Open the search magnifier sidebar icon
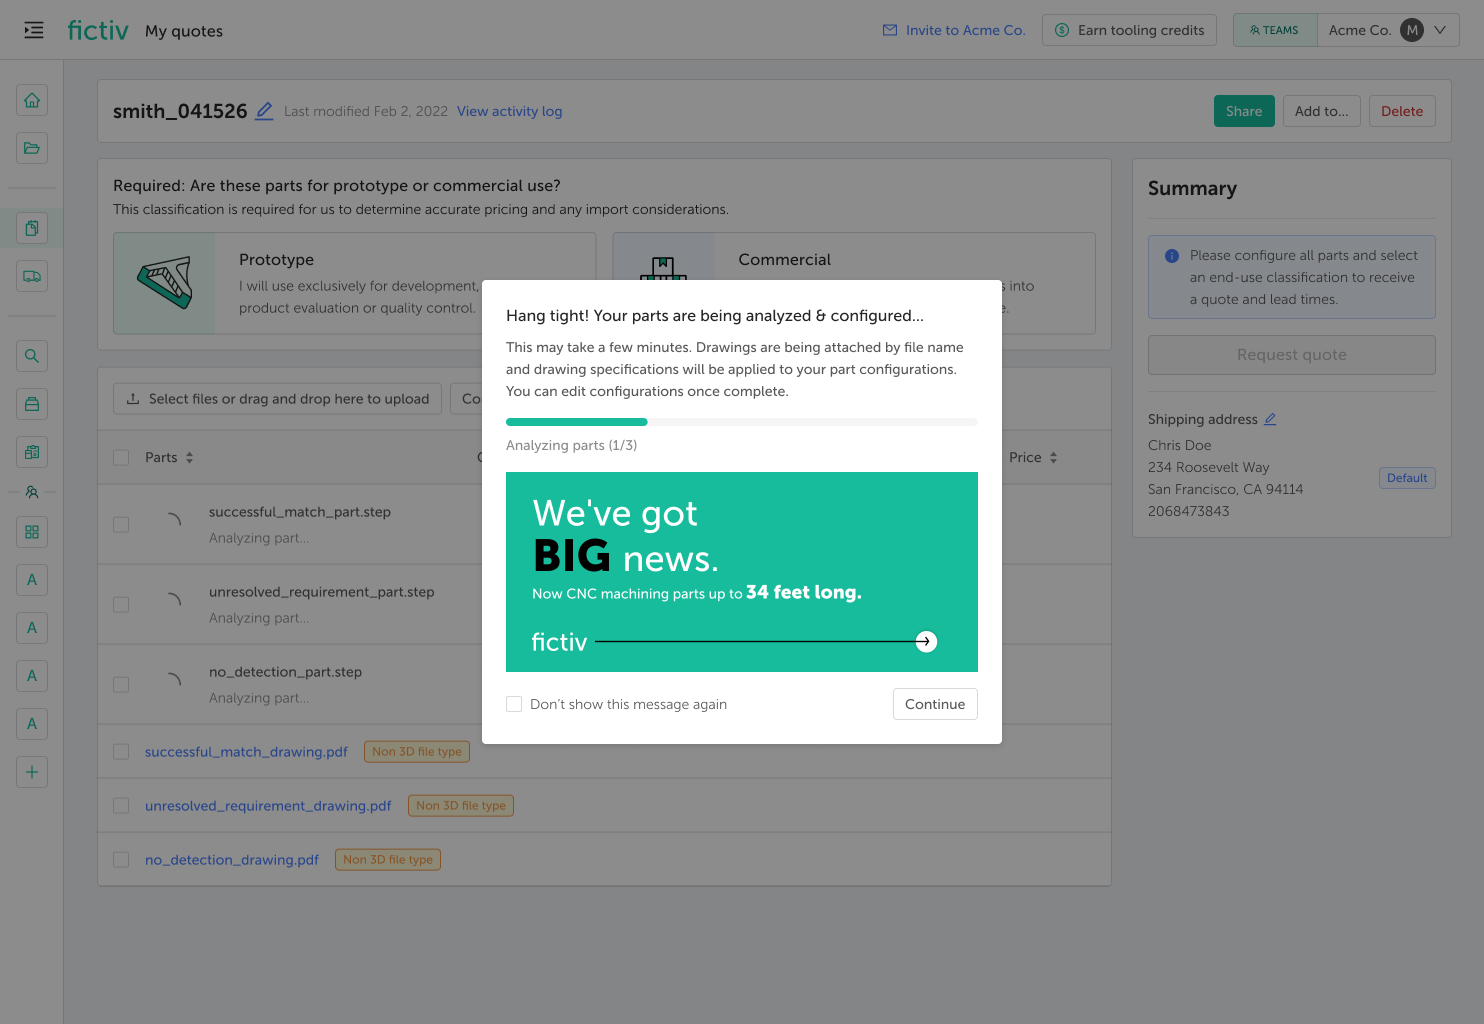This screenshot has width=1484, height=1024. click(32, 356)
